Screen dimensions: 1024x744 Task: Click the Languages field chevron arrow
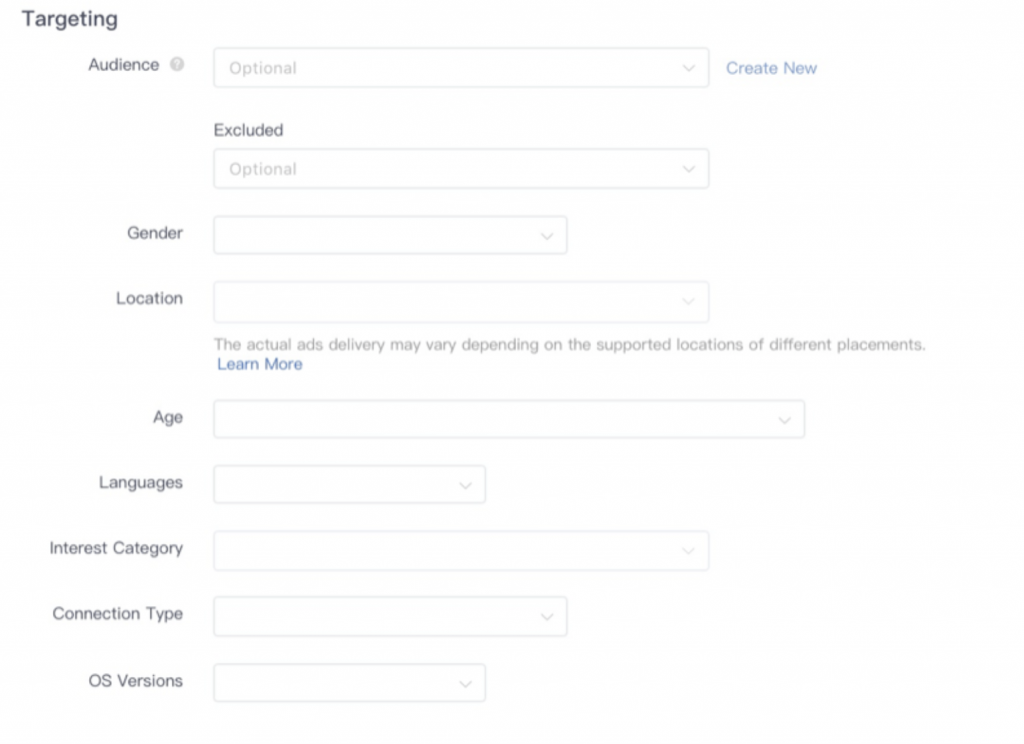[x=465, y=485]
